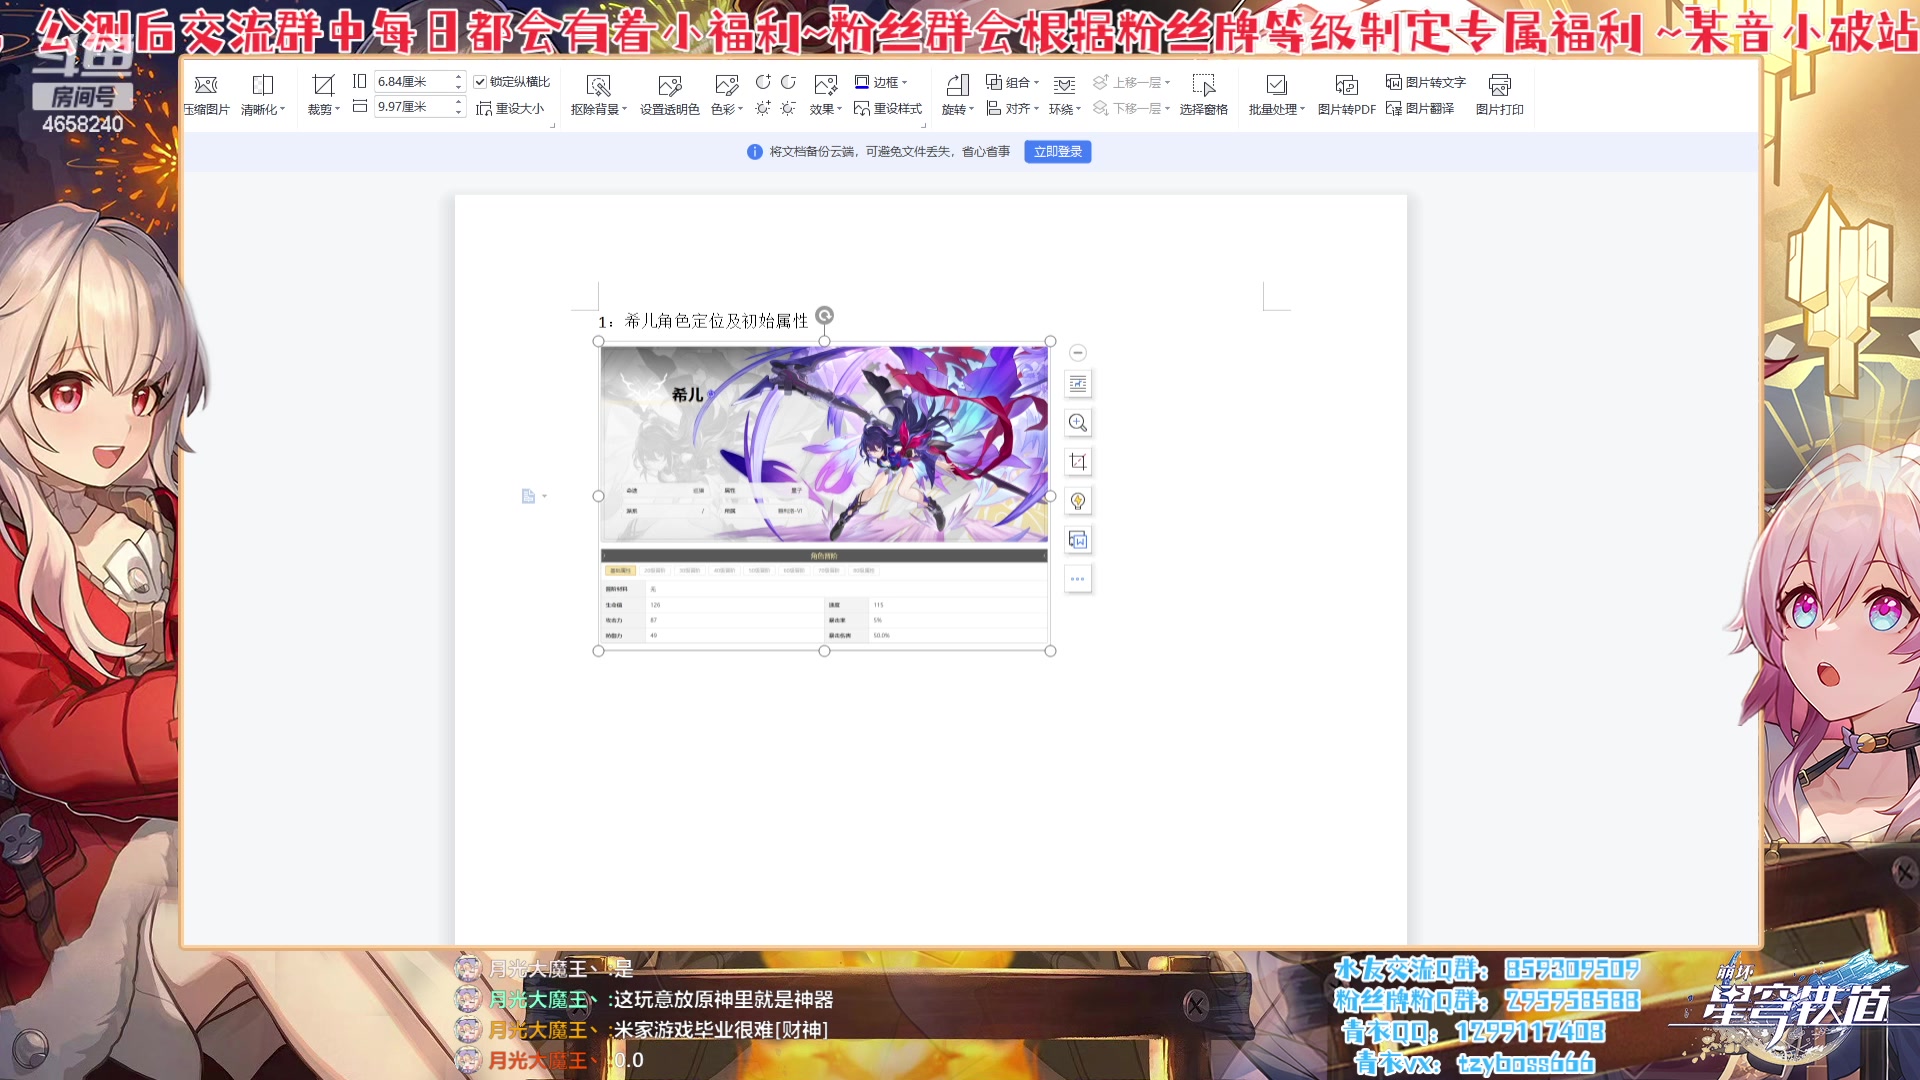Open the size group dialog launcher corner
The width and height of the screenshot is (1920, 1080).
pos(552,126)
